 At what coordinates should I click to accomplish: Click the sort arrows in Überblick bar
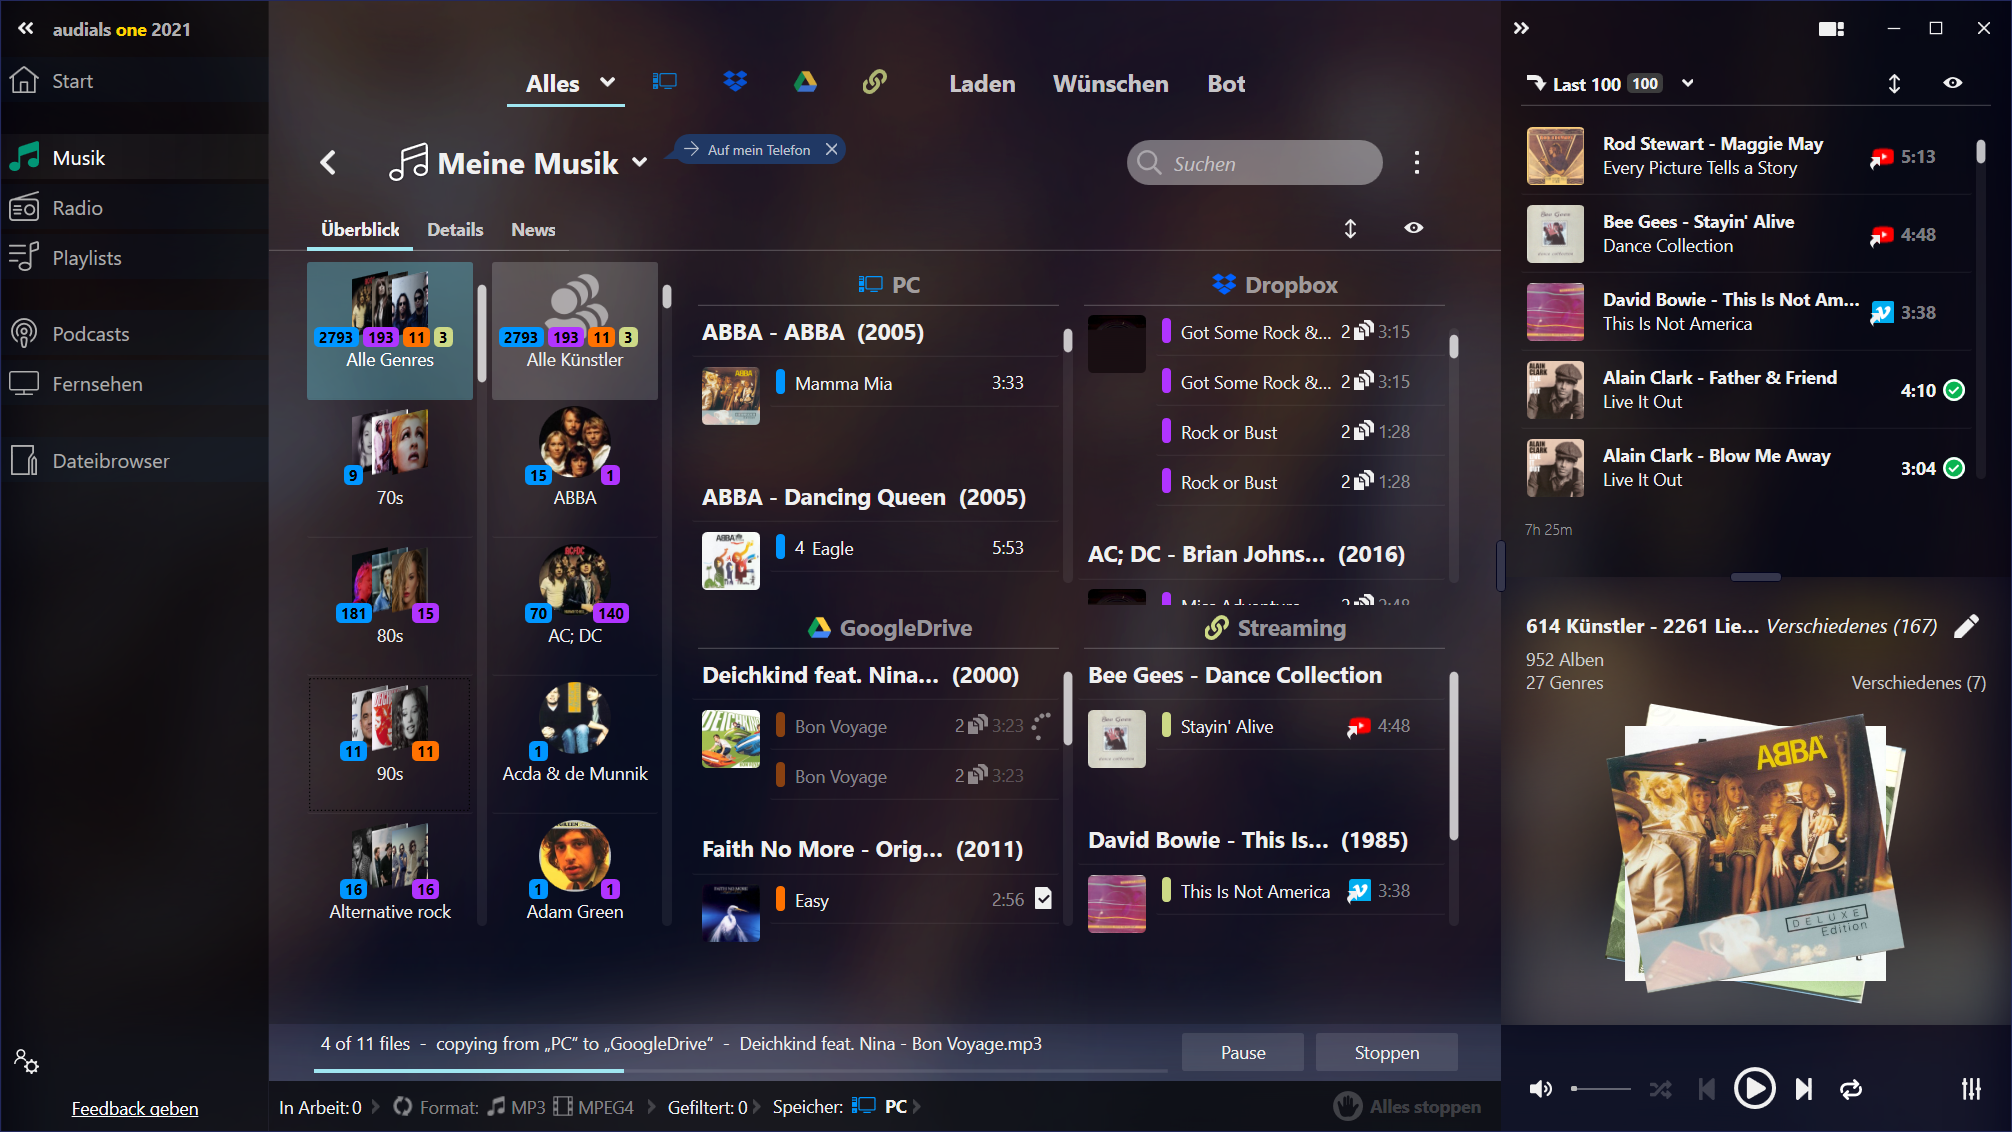click(1350, 228)
